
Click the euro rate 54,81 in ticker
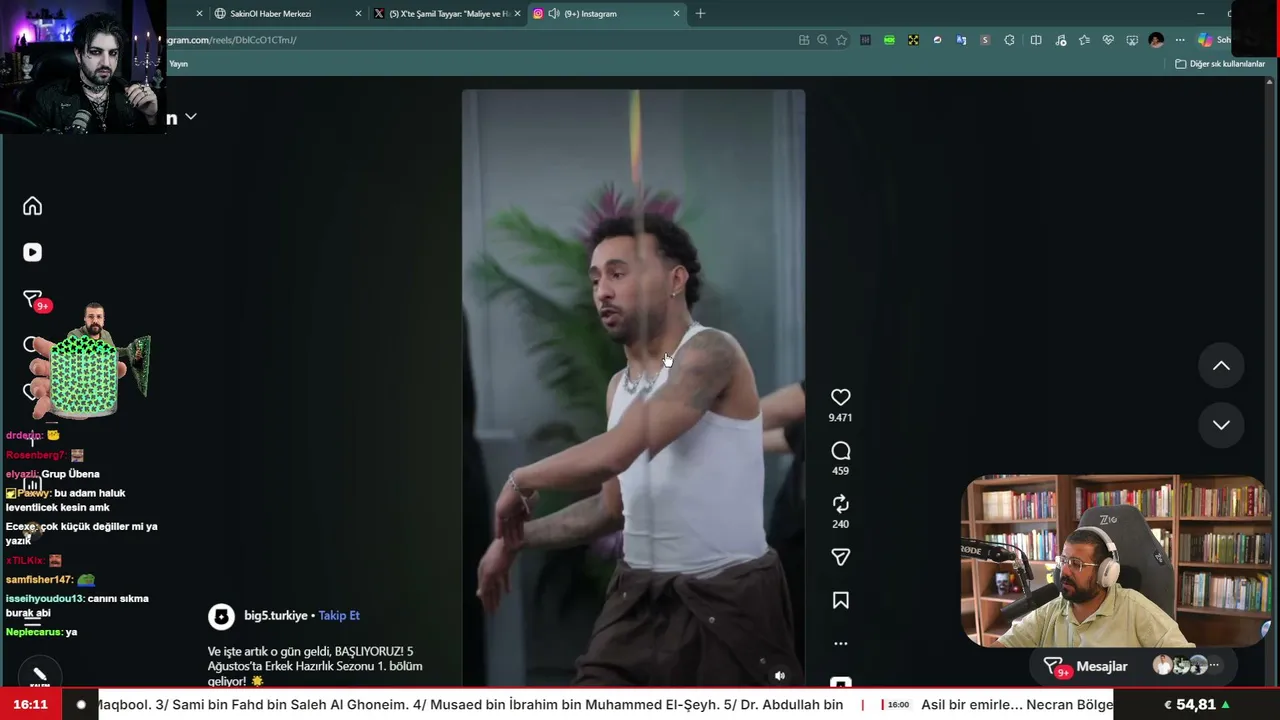click(x=1196, y=705)
